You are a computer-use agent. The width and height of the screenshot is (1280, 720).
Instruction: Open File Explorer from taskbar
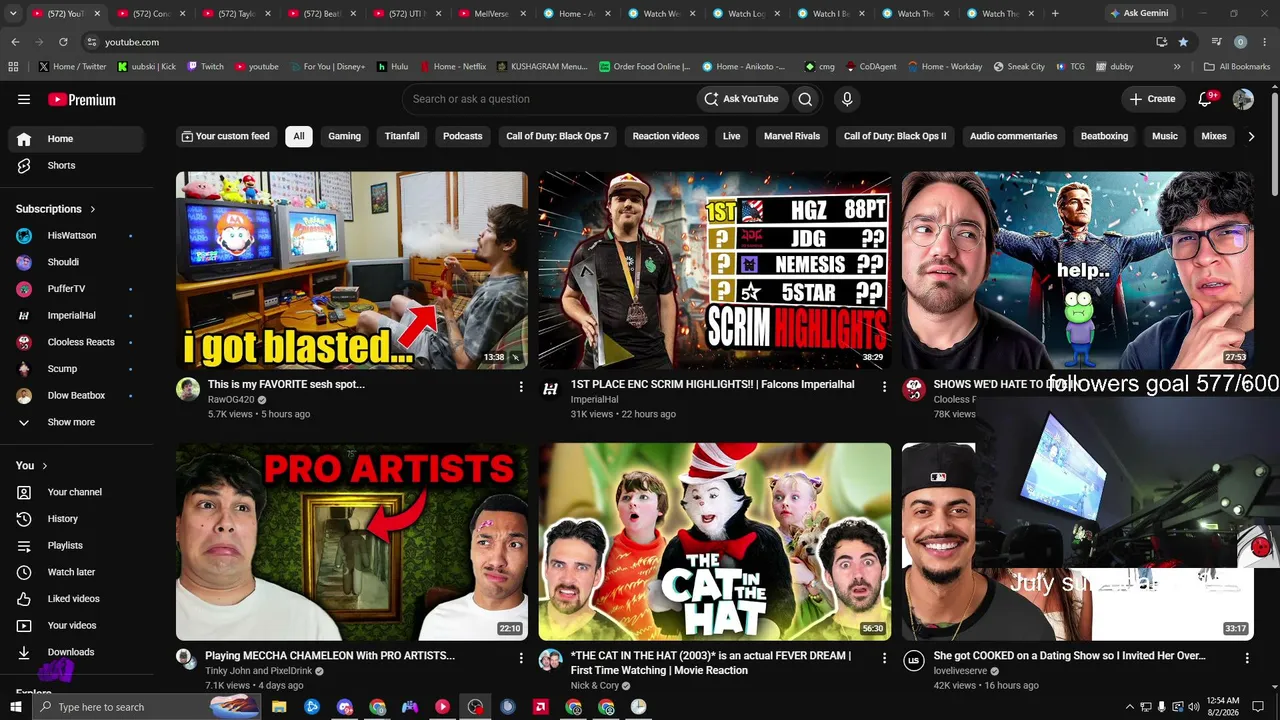(279, 707)
